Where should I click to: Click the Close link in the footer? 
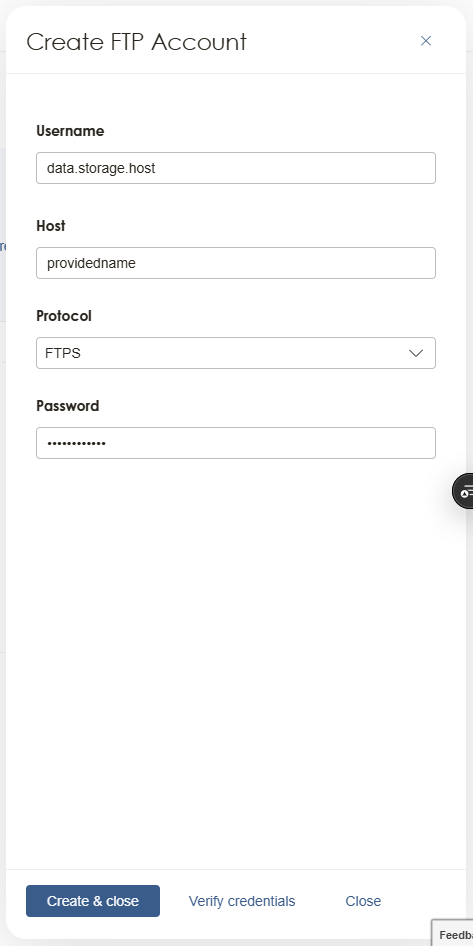click(x=363, y=901)
